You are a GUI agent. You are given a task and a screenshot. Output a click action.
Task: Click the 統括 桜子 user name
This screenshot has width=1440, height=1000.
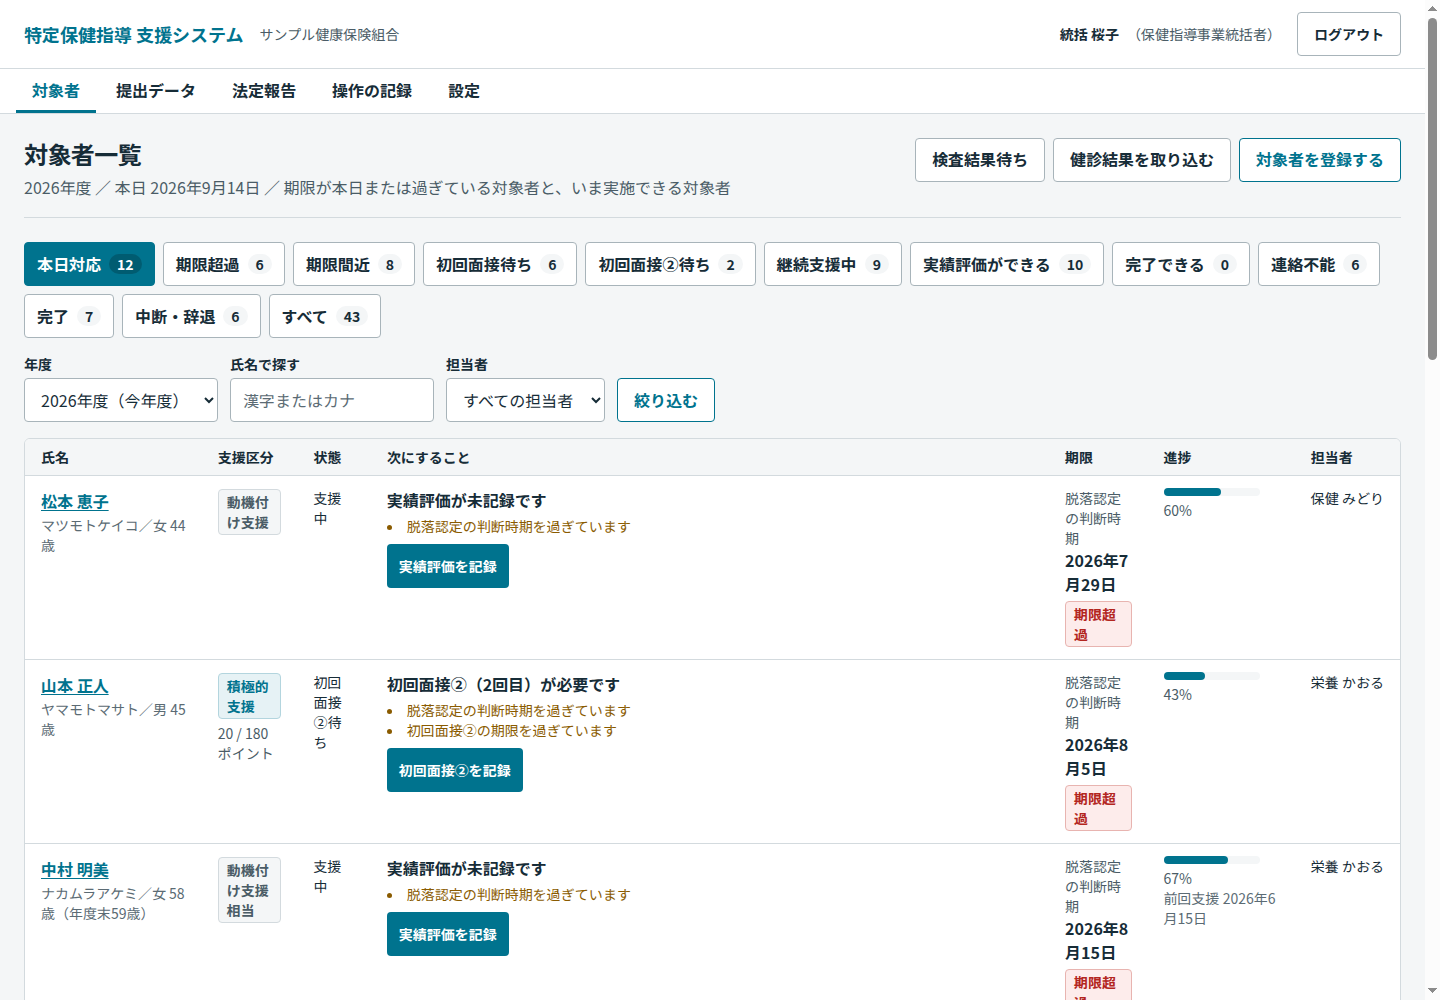[1089, 34]
